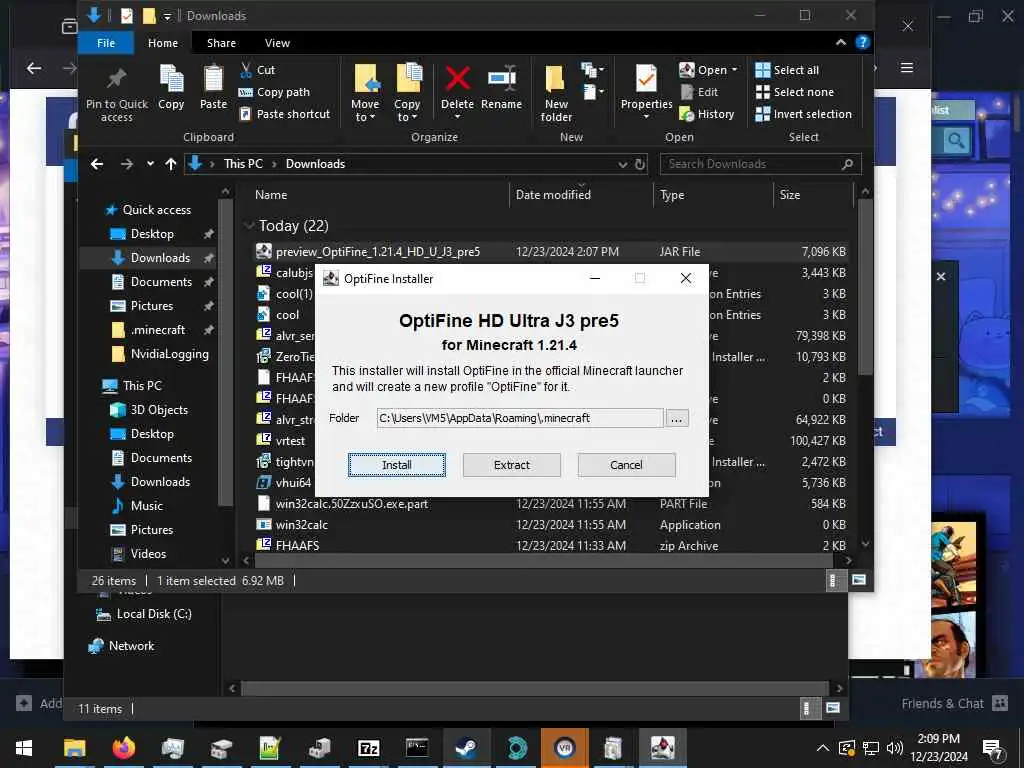Create a New folder from ribbon
Screen dimensions: 1024x768
coord(556,93)
